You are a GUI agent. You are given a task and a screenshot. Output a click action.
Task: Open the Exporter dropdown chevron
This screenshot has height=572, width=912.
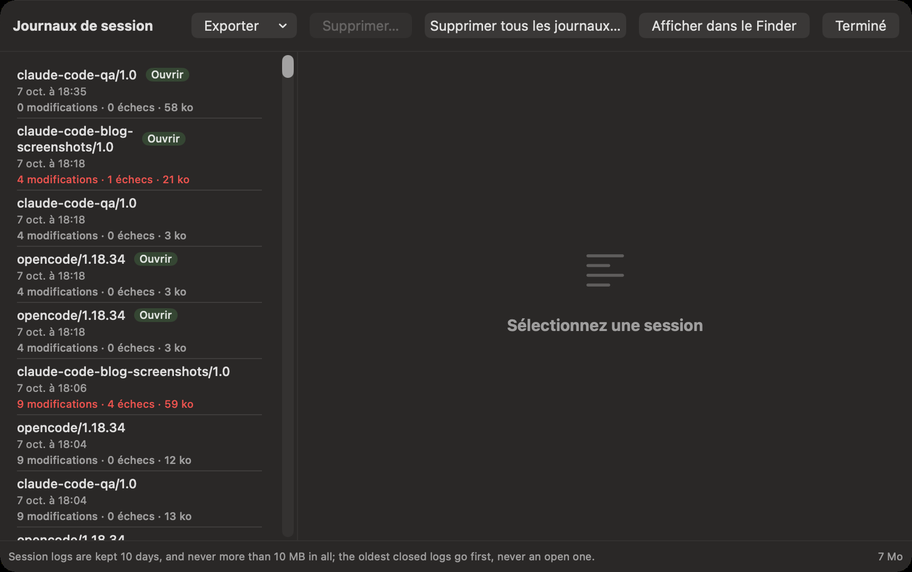[283, 26]
